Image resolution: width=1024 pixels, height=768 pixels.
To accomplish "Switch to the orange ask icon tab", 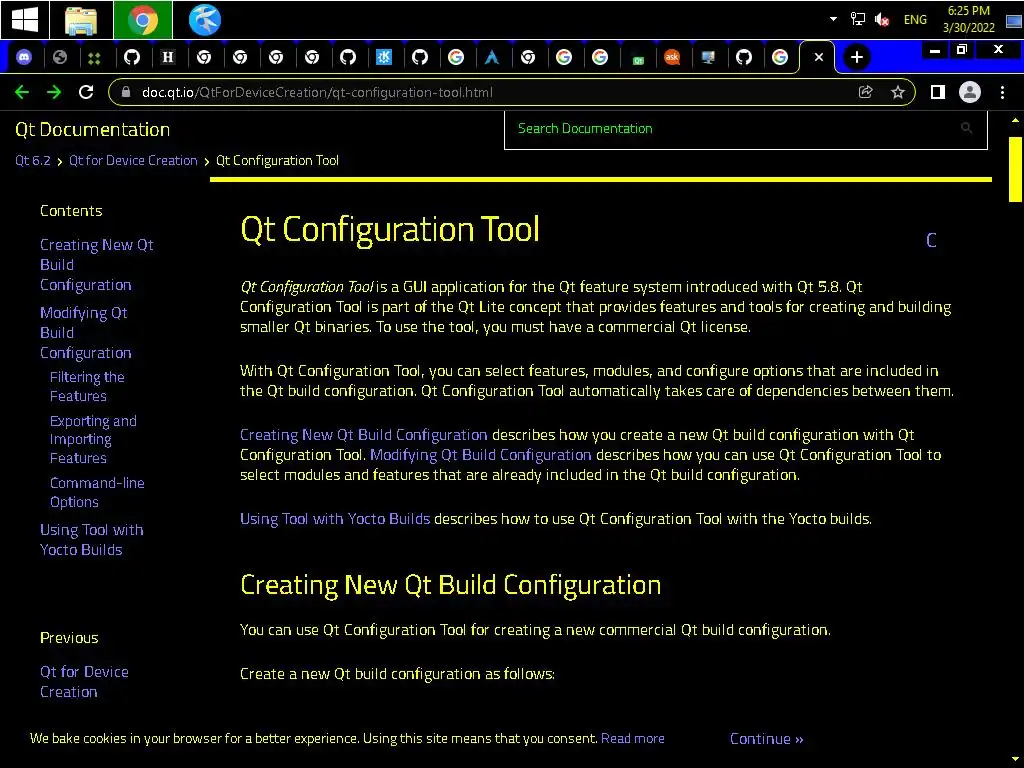I will coord(672,57).
